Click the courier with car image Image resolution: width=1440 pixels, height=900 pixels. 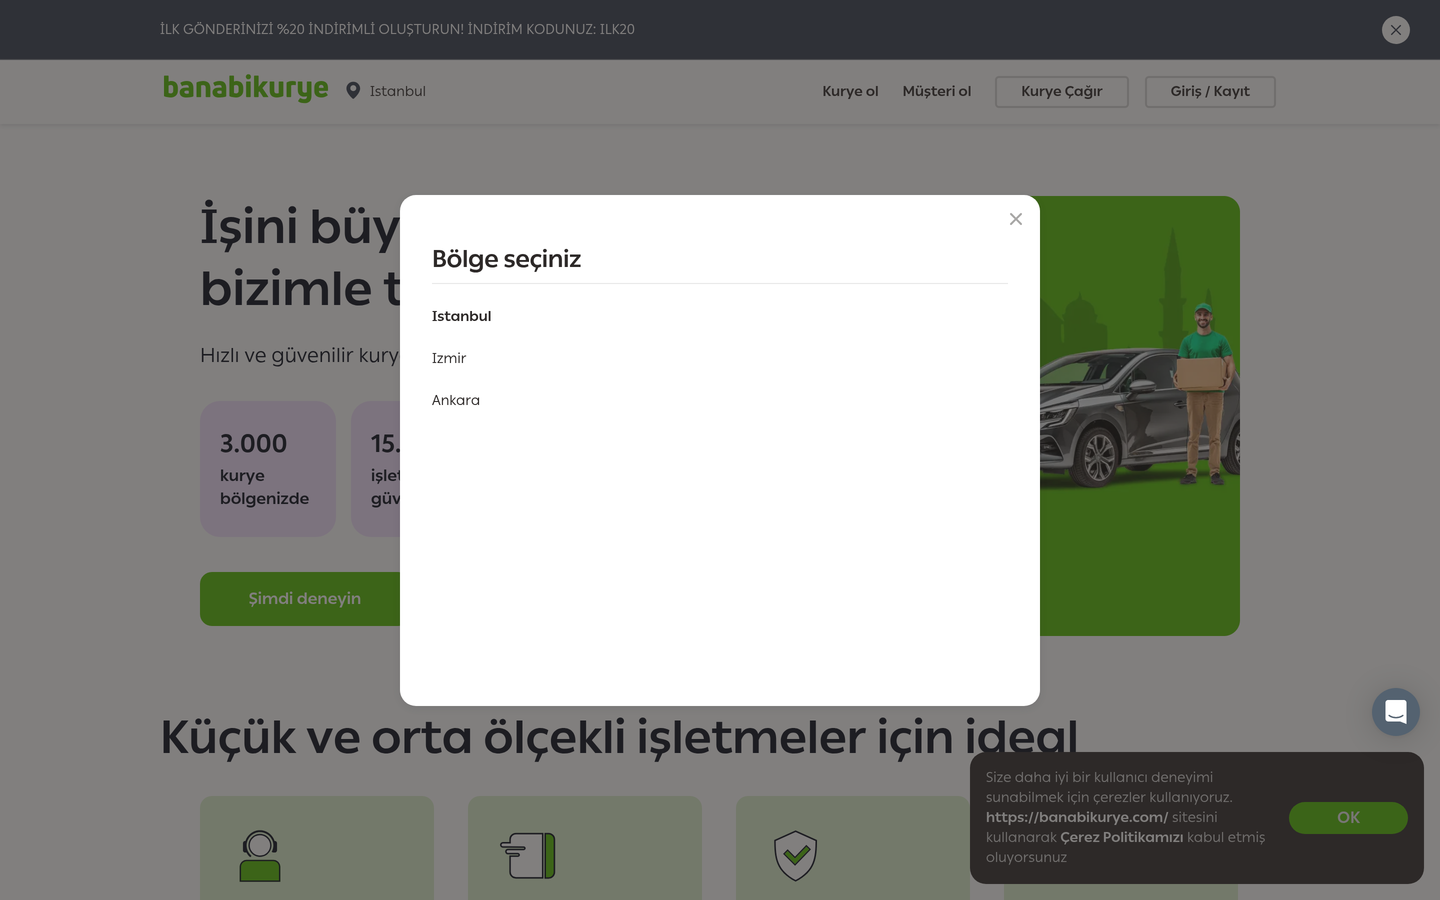click(x=1140, y=416)
